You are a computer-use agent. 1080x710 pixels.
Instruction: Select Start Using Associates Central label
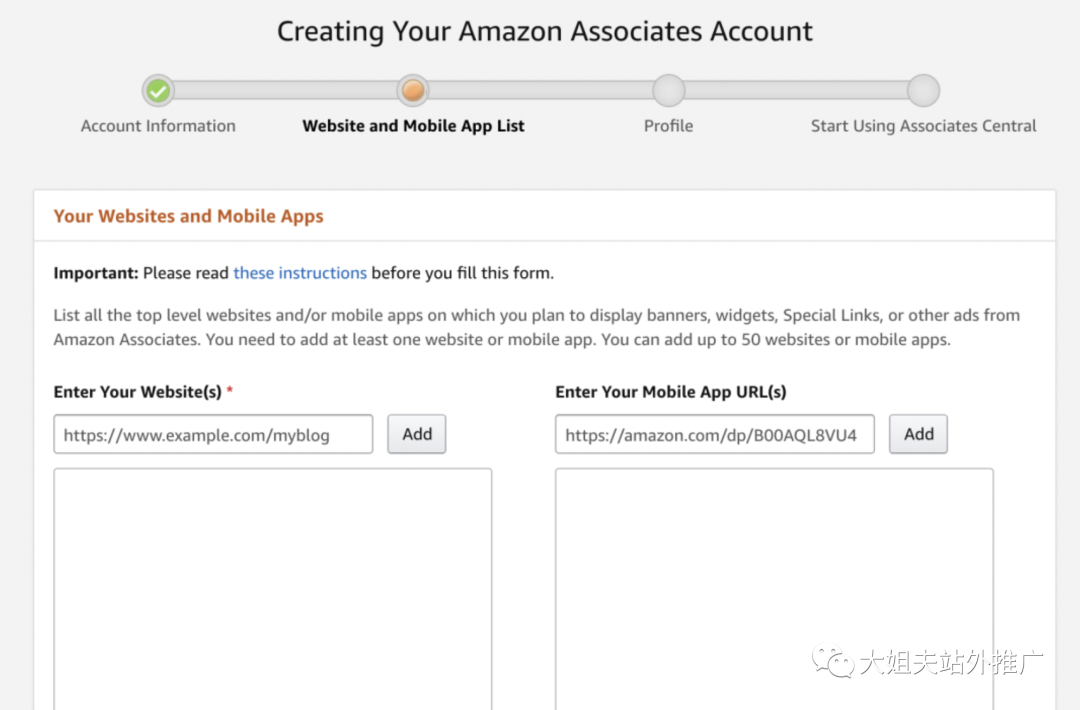click(923, 126)
